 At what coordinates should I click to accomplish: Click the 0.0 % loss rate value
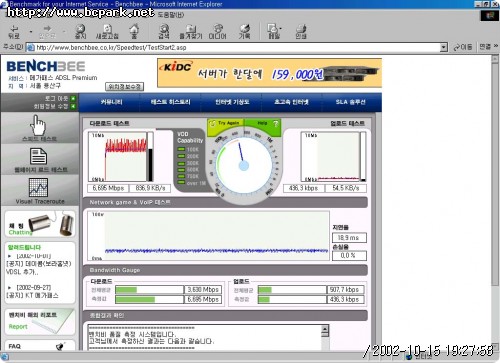click(349, 256)
